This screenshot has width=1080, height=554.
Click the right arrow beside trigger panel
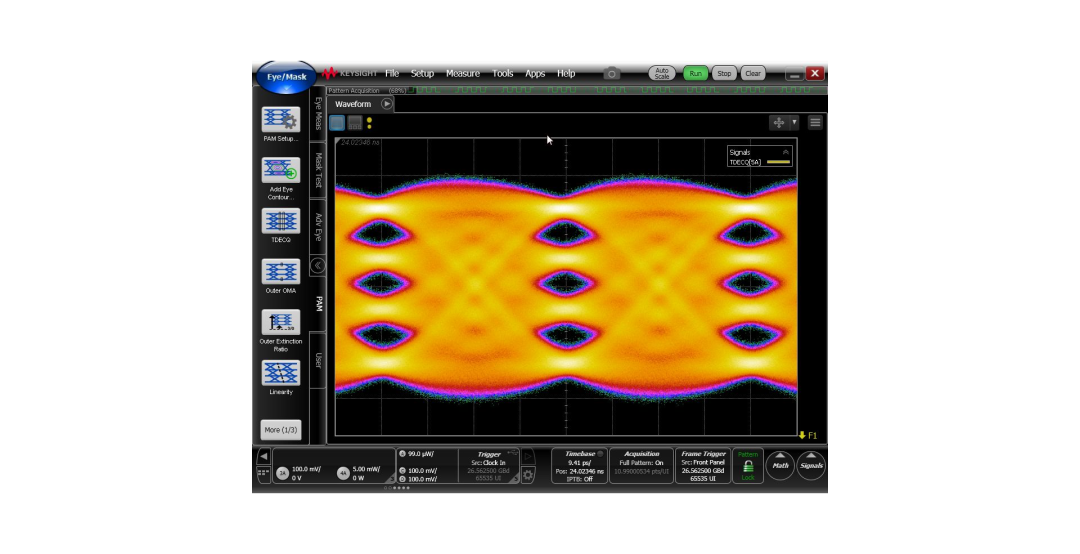pos(528,456)
